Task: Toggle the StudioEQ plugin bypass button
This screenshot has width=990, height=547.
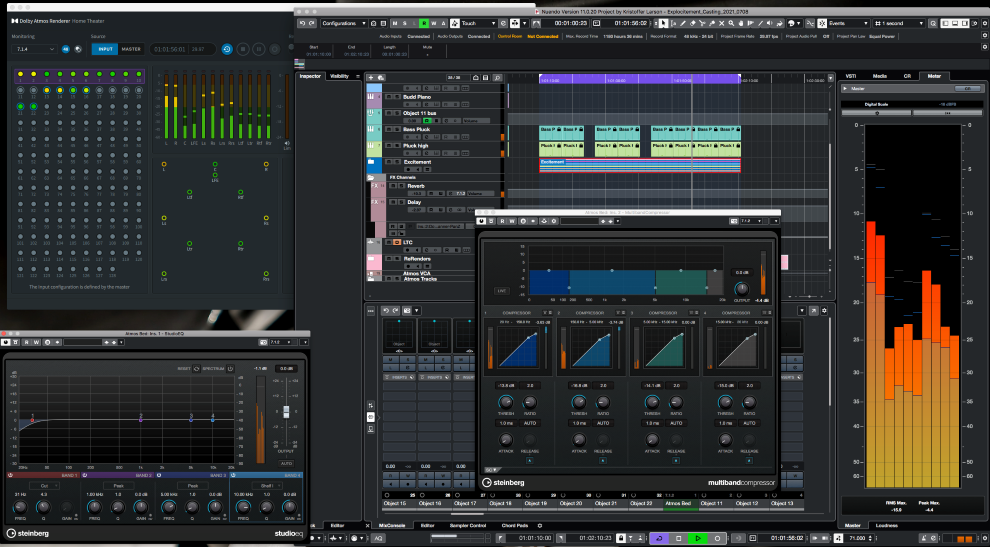Action: point(6,342)
